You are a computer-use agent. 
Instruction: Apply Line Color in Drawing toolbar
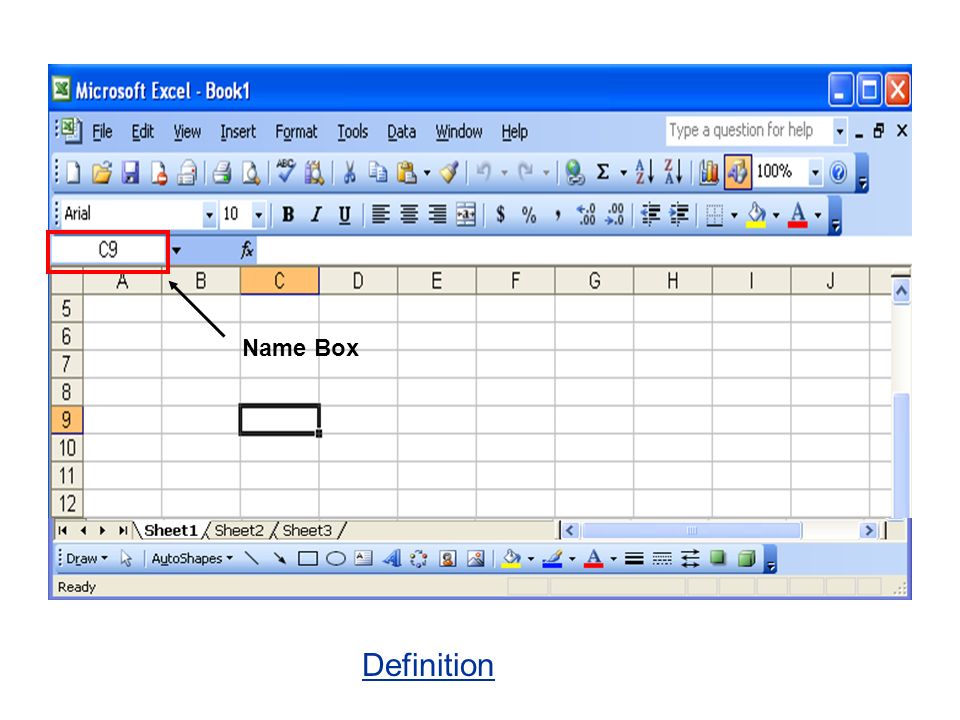pos(552,558)
